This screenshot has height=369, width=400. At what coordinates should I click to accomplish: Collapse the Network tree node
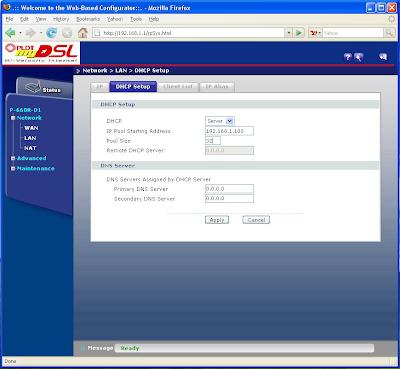(13, 118)
